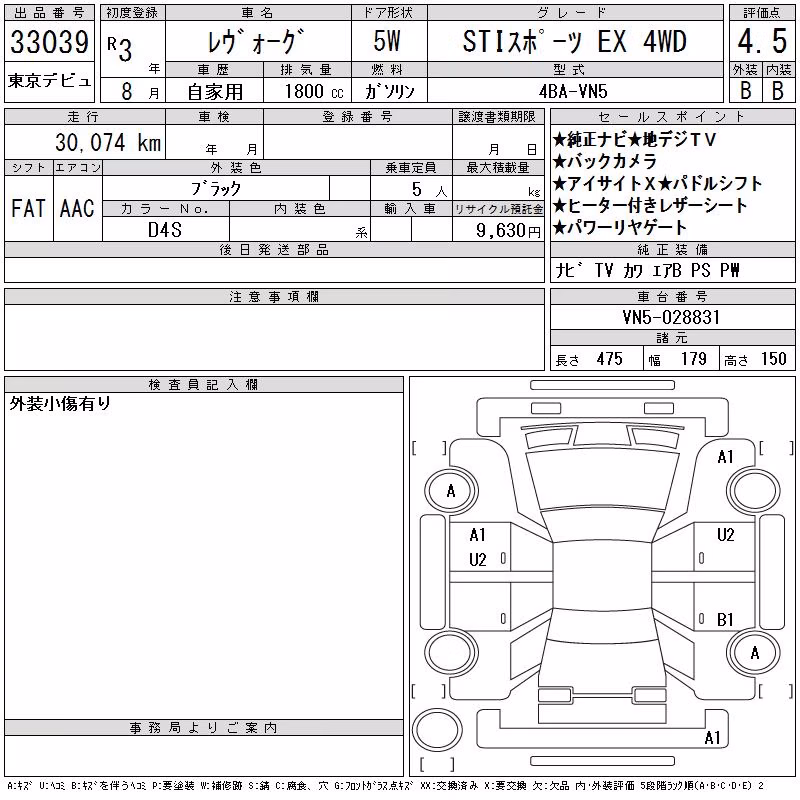Image resolution: width=800 pixels, height=800 pixels.
Task: Click the lot number 33039
Action: [x=49, y=42]
